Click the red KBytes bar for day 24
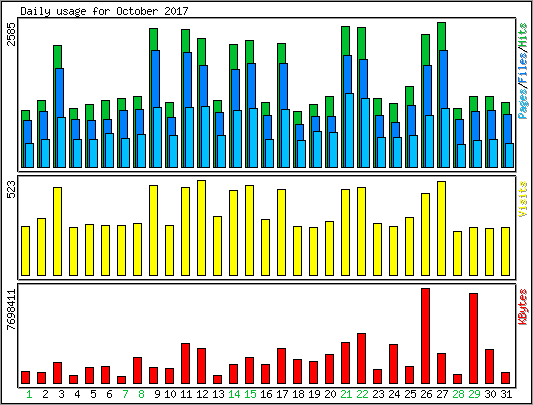 point(394,364)
